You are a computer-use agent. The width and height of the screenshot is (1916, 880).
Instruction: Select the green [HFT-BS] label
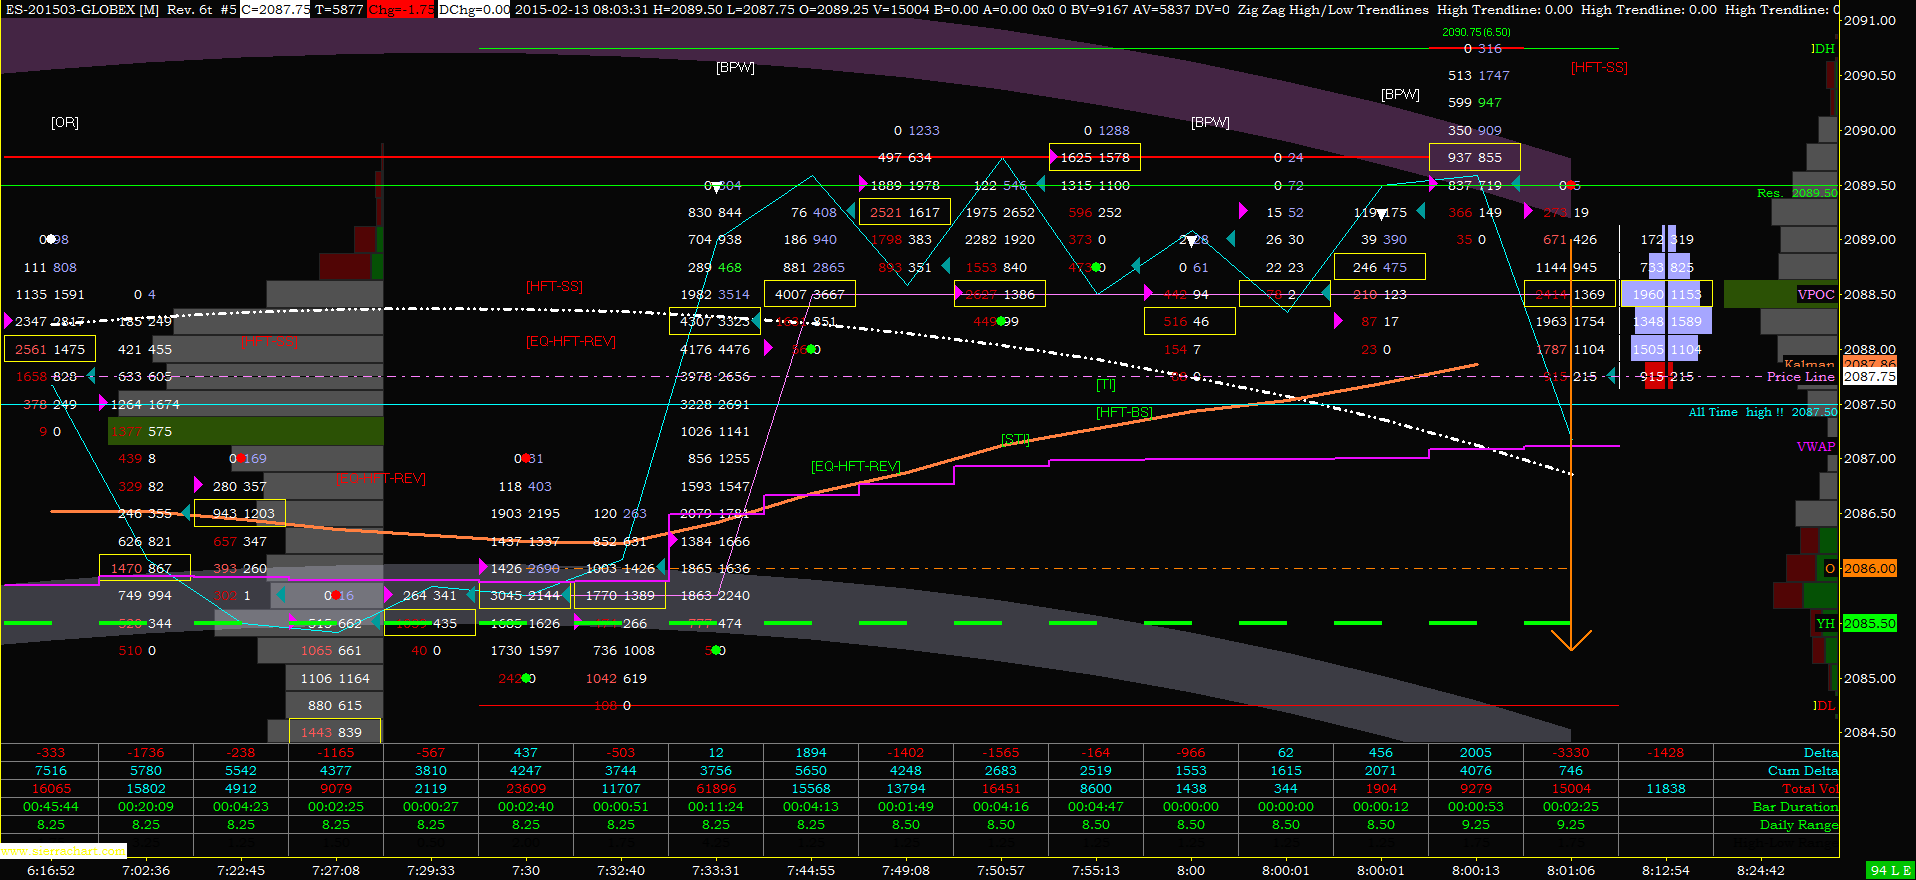click(1124, 412)
